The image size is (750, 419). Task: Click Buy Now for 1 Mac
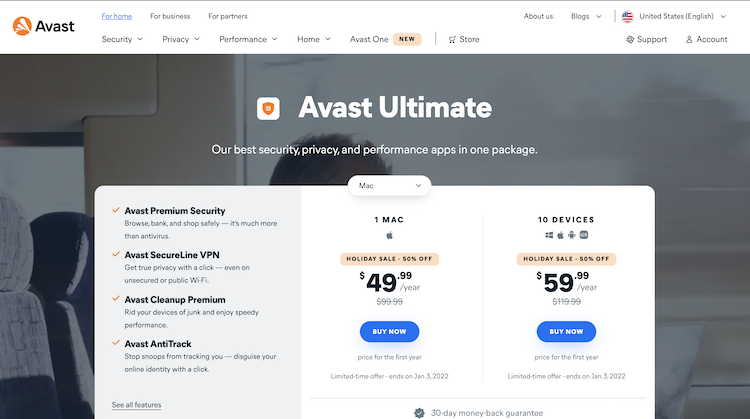click(x=390, y=332)
